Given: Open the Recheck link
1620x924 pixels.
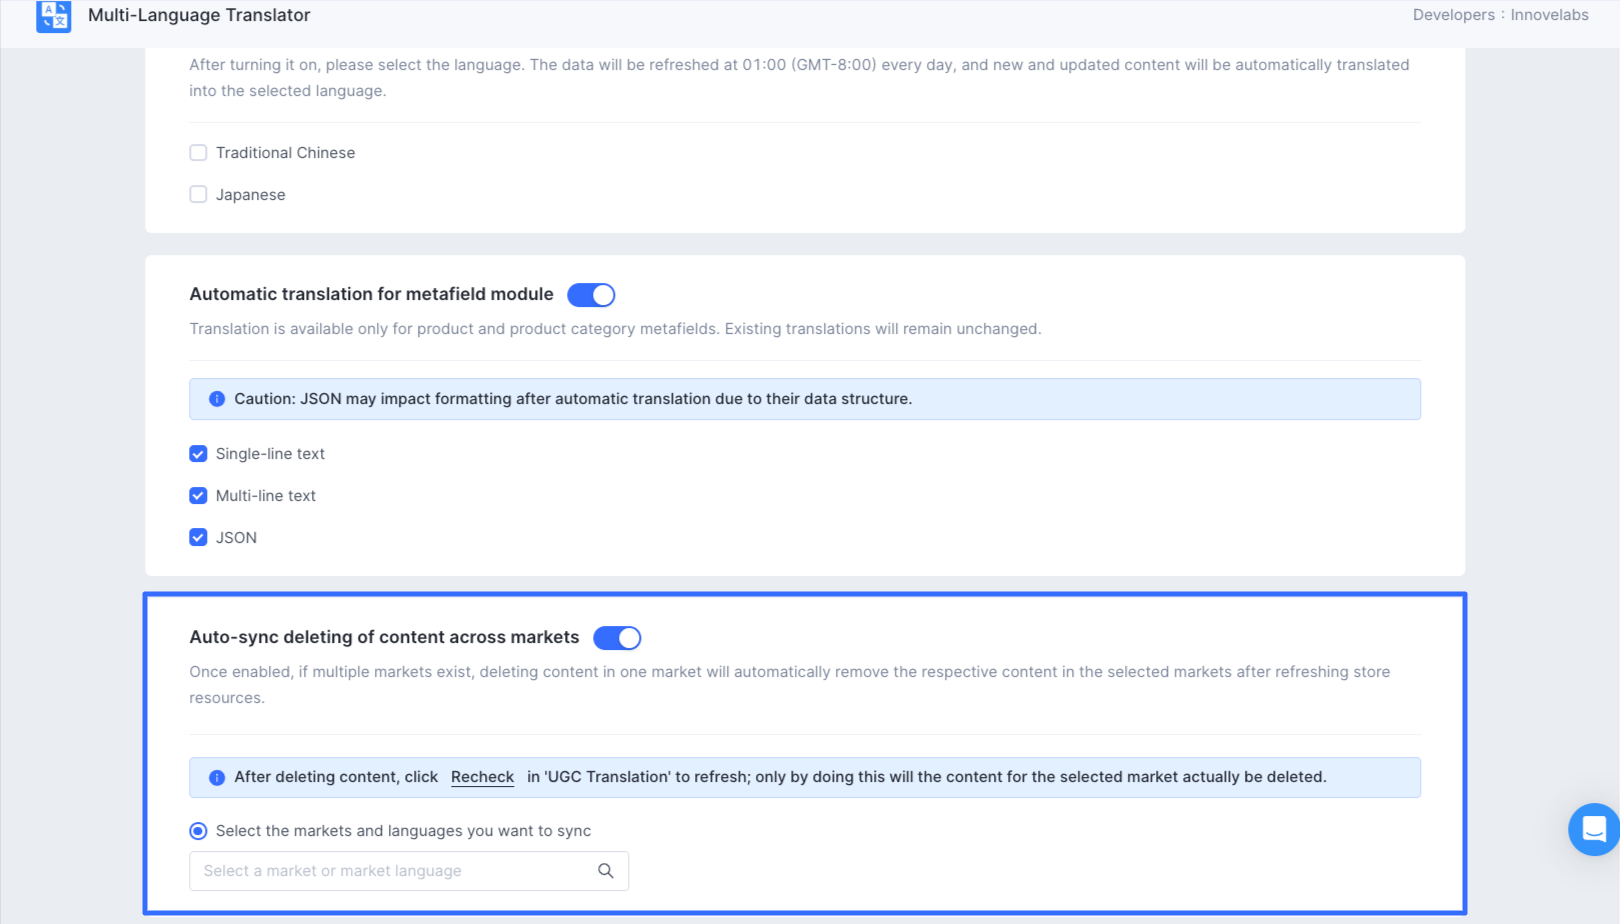Looking at the screenshot, I should point(482,777).
